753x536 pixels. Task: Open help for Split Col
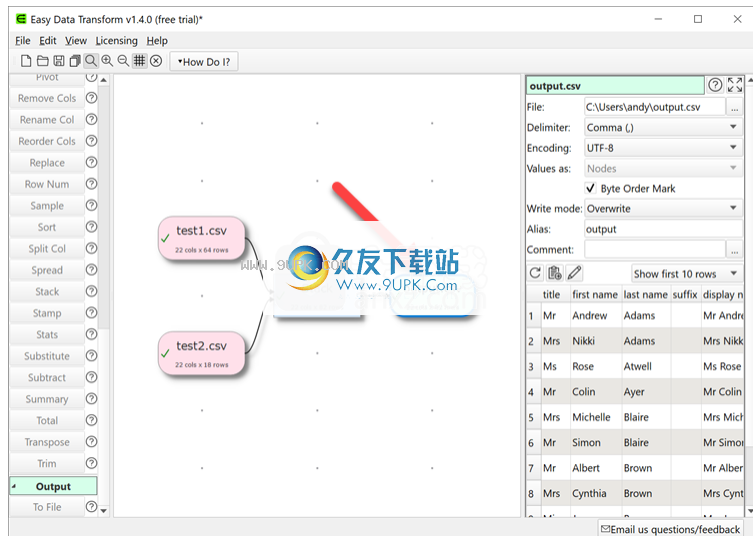pos(91,248)
